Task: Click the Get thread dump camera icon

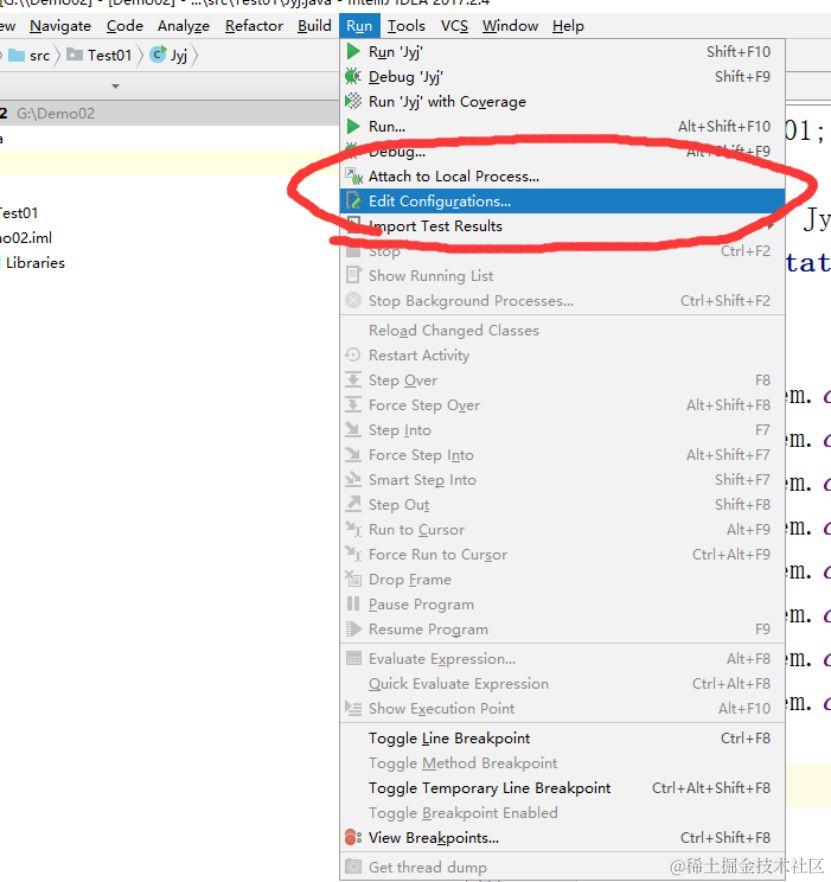Action: pyautogui.click(x=353, y=867)
